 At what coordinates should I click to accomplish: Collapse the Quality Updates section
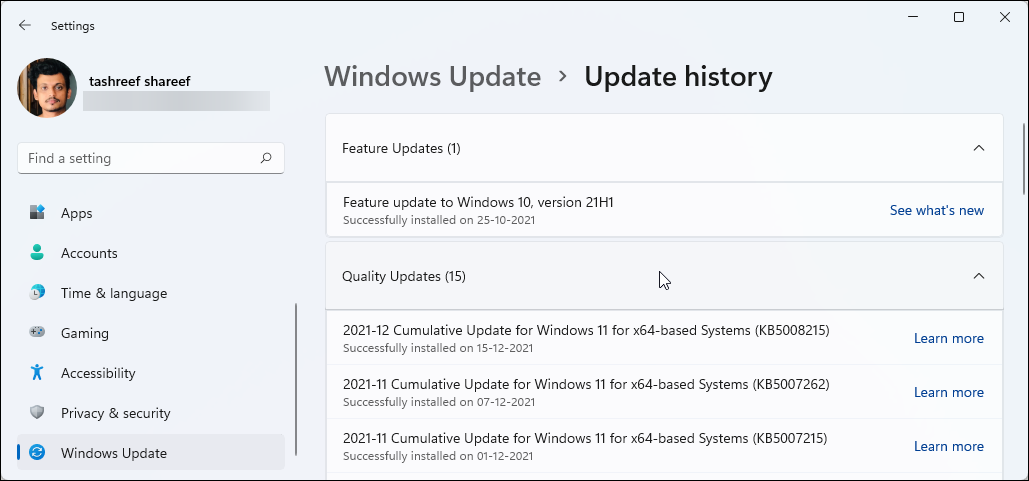(x=979, y=276)
